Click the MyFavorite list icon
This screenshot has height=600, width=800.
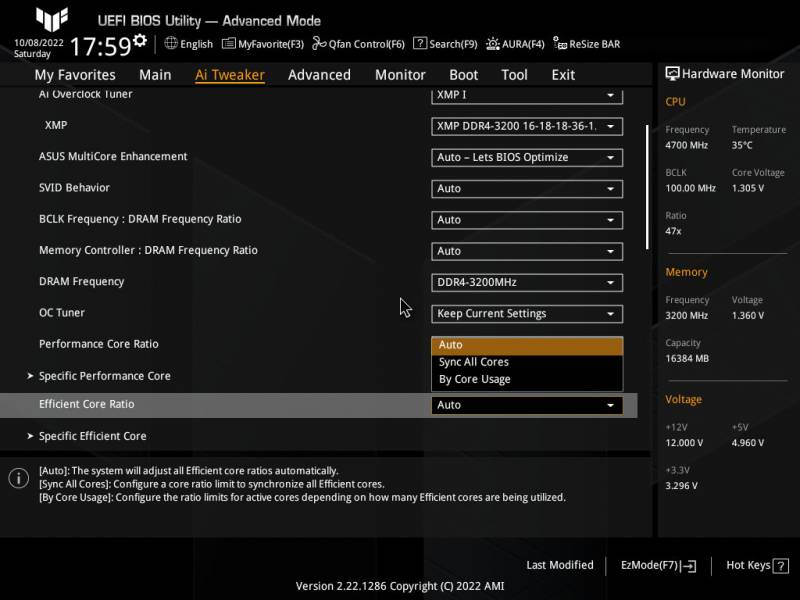(x=229, y=44)
